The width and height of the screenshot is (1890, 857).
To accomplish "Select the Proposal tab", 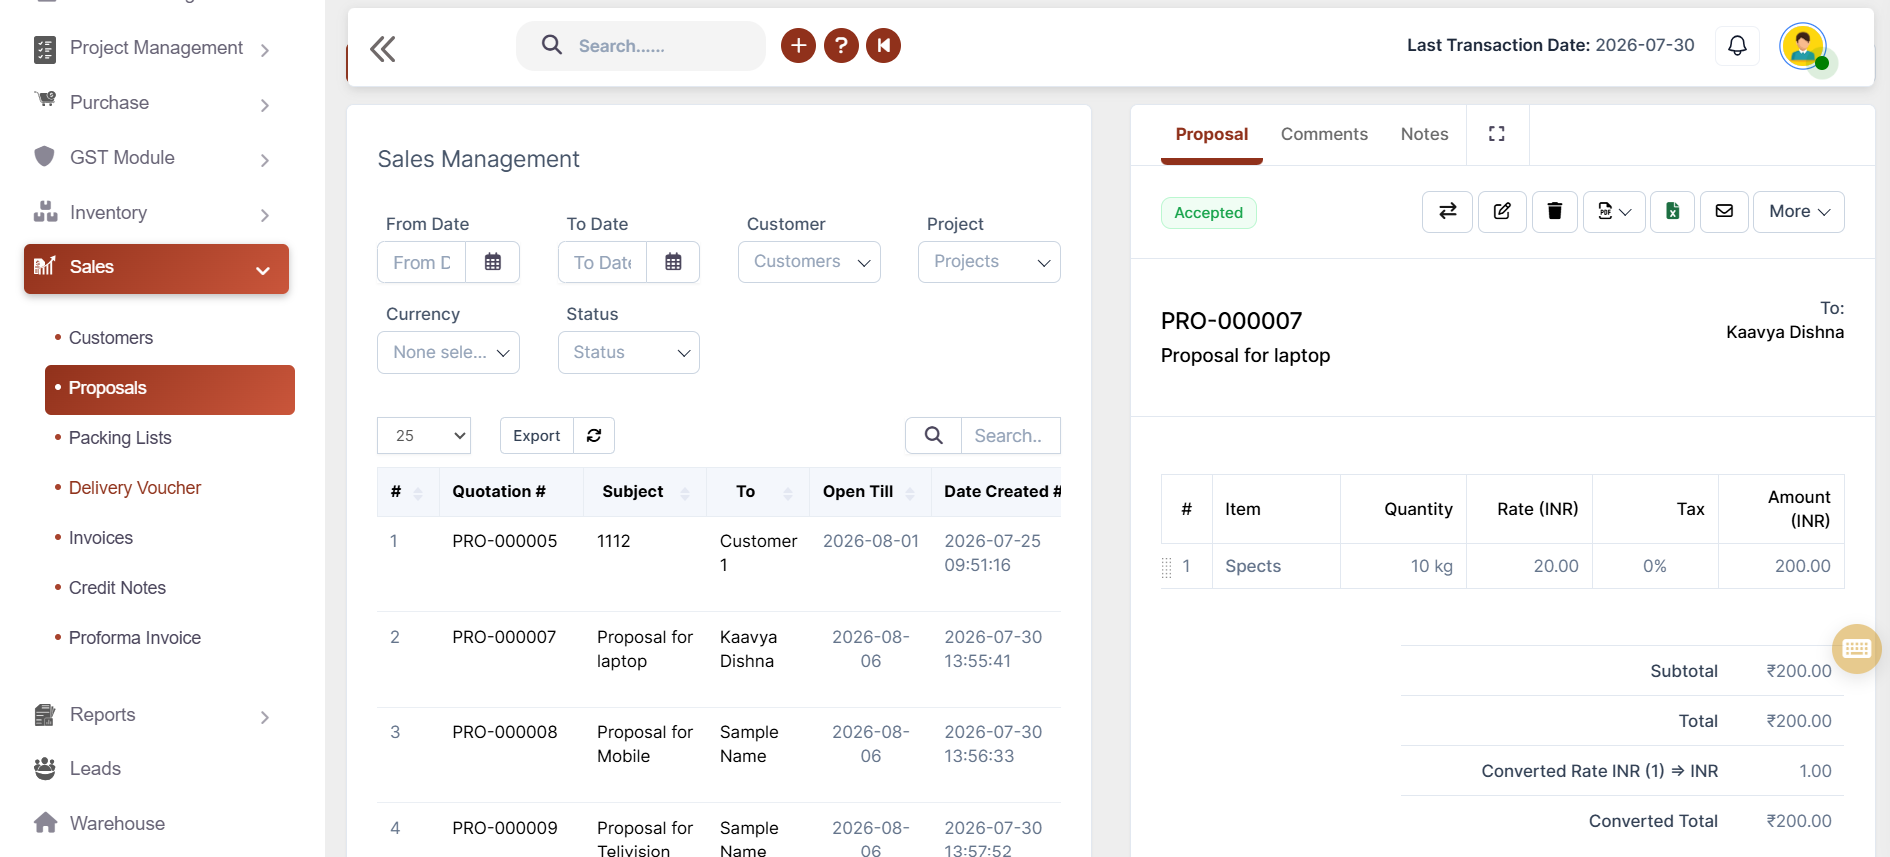I will click(1212, 134).
